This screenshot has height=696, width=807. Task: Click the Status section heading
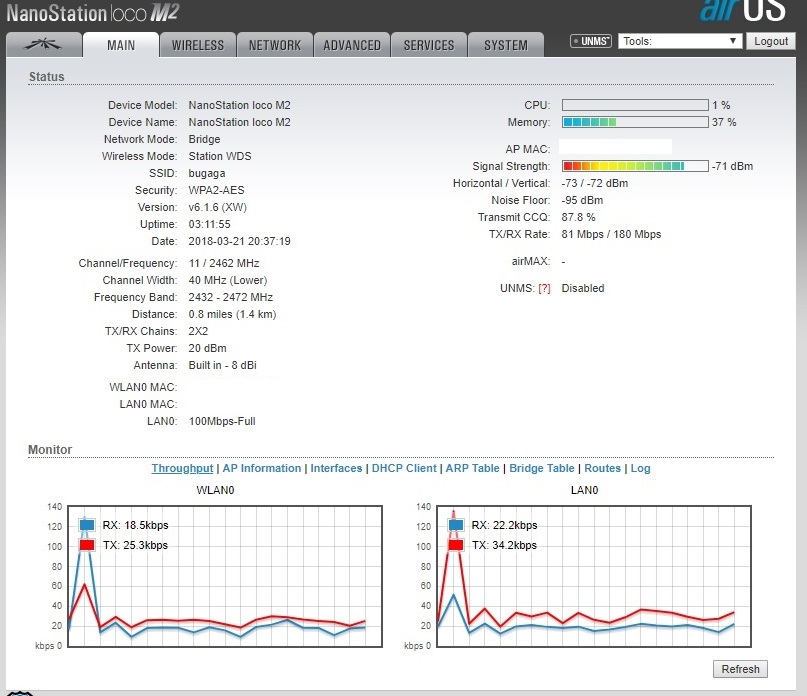[47, 77]
